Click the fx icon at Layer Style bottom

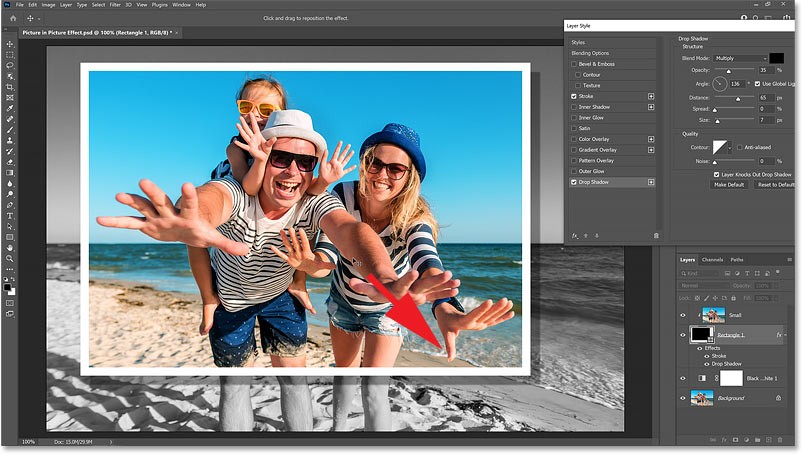575,235
